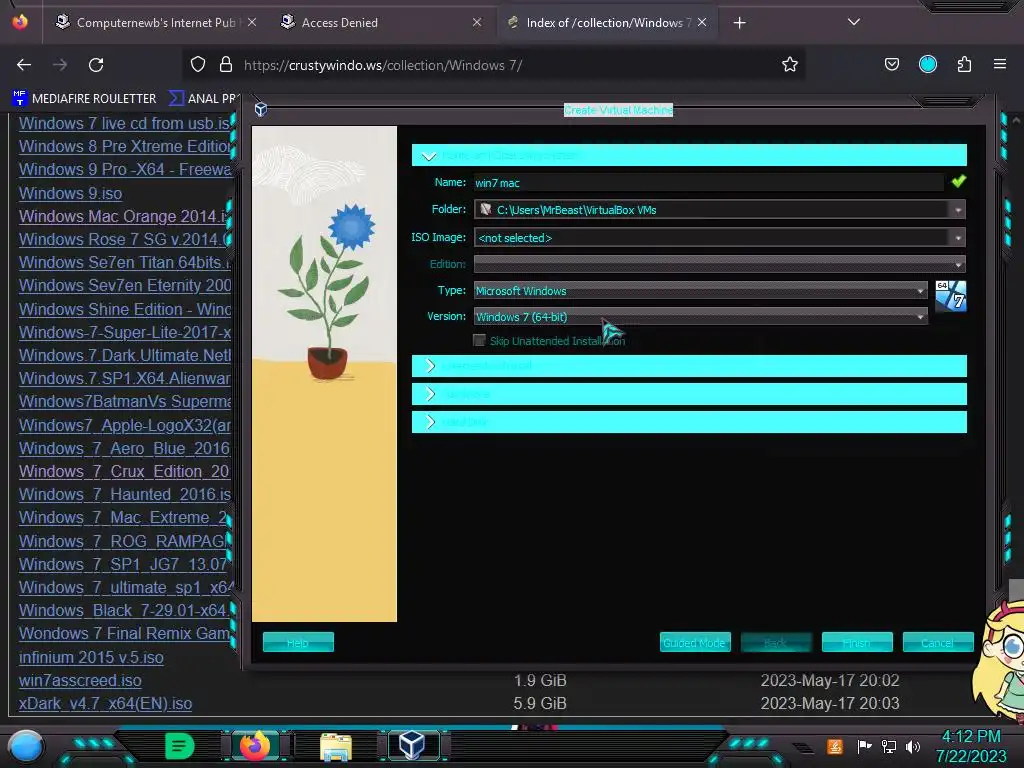Open a new tab with the plus button
This screenshot has height=768, width=1024.
739,23
